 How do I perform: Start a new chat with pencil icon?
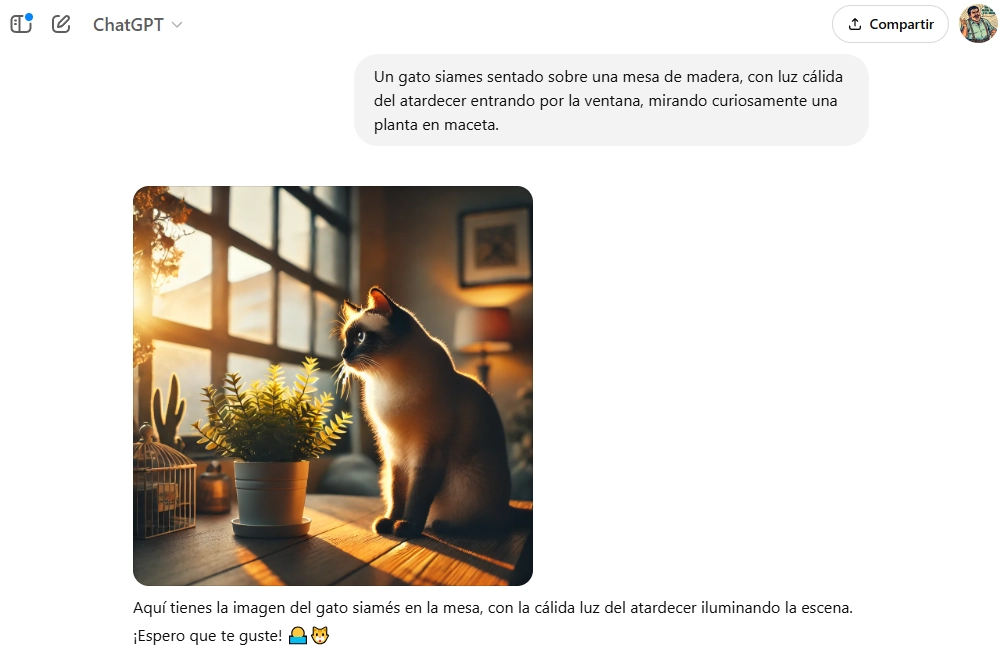(61, 24)
